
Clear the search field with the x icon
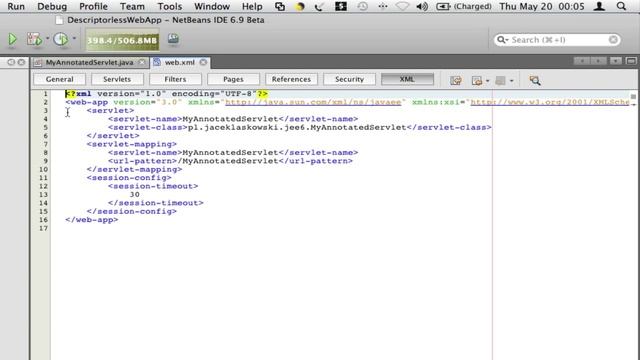tap(613, 40)
